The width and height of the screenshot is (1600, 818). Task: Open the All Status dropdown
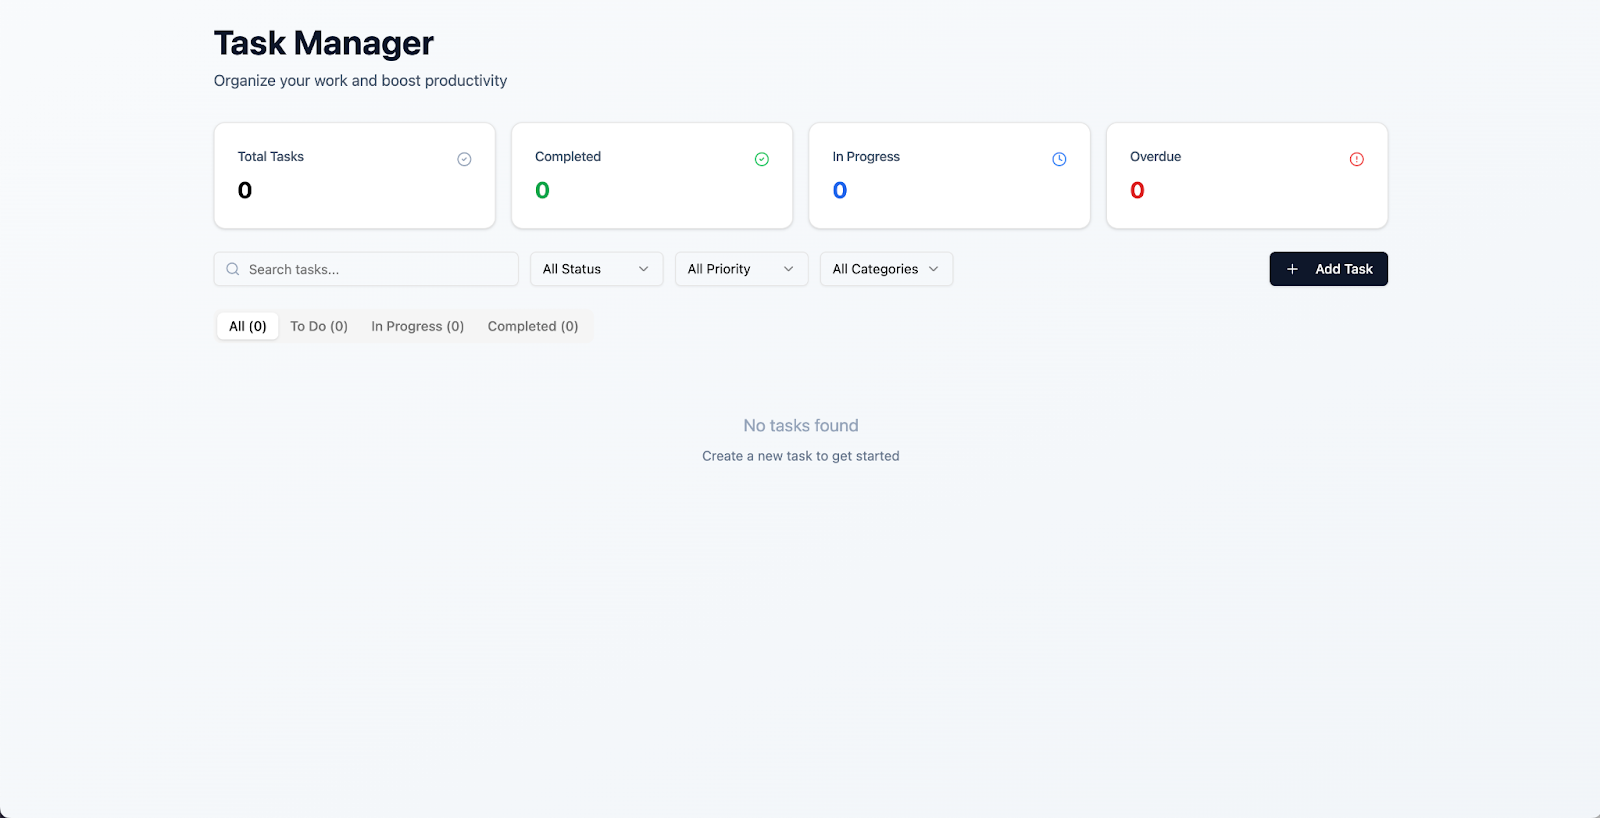coord(596,269)
